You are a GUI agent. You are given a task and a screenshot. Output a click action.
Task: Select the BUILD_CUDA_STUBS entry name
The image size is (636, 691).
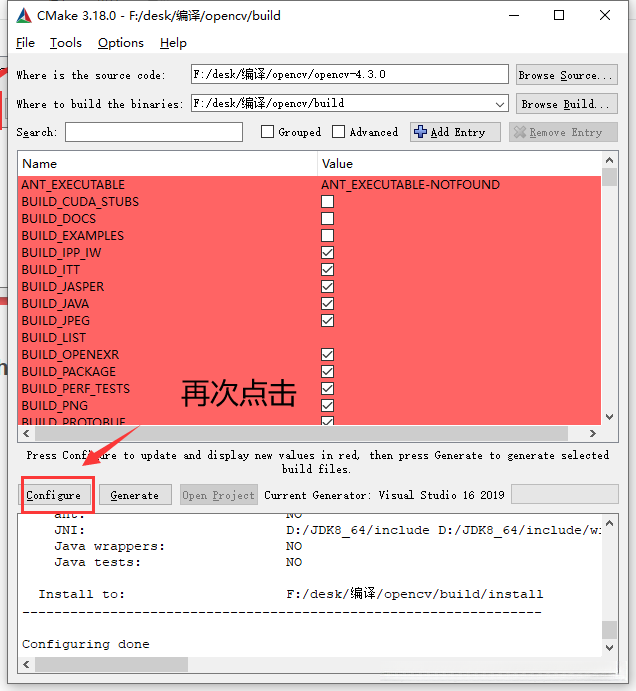point(80,201)
